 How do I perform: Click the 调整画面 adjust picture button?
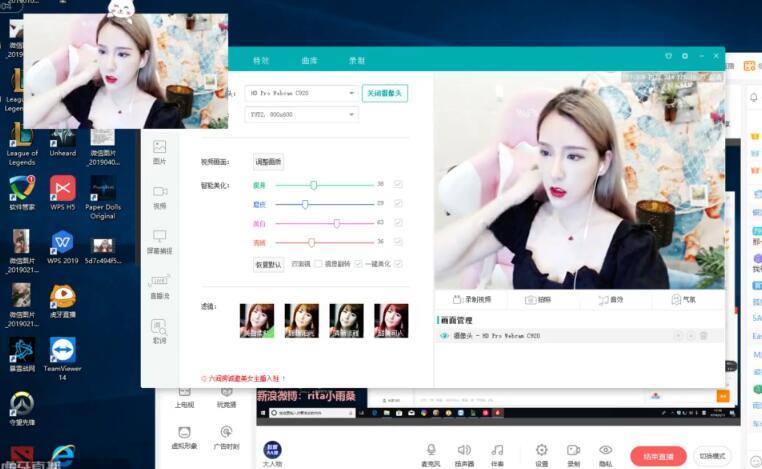click(x=268, y=162)
